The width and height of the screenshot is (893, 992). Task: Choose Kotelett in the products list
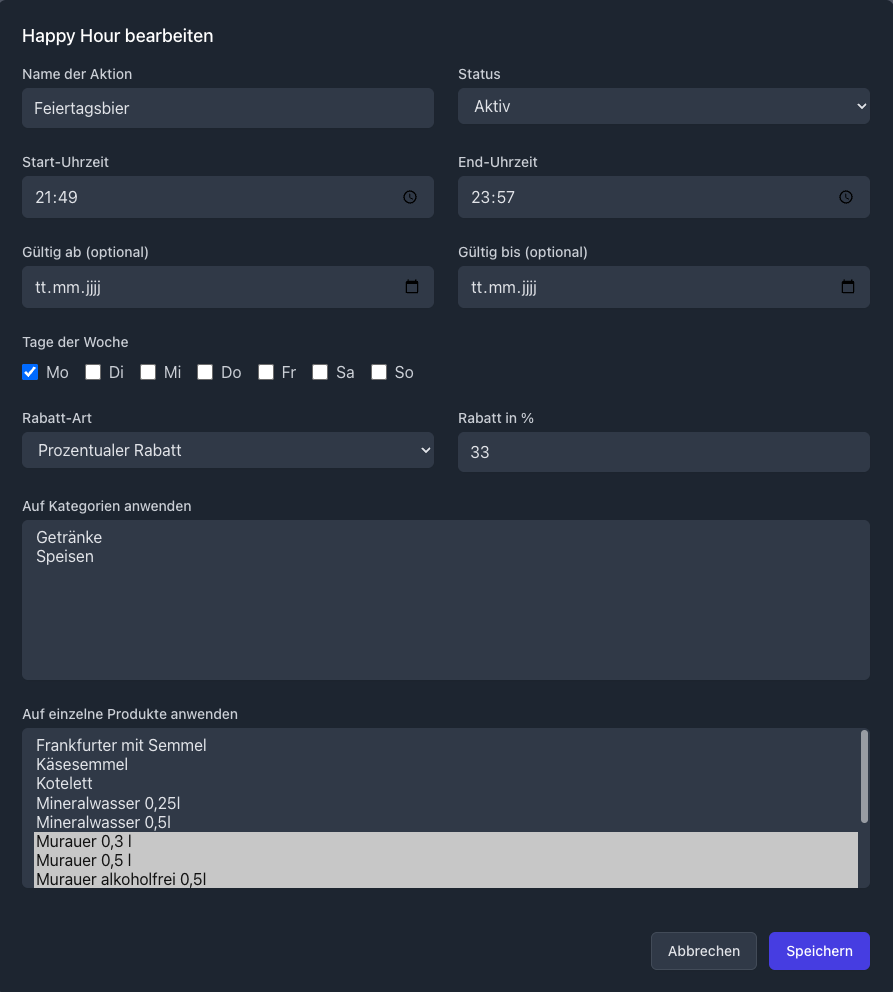64,783
